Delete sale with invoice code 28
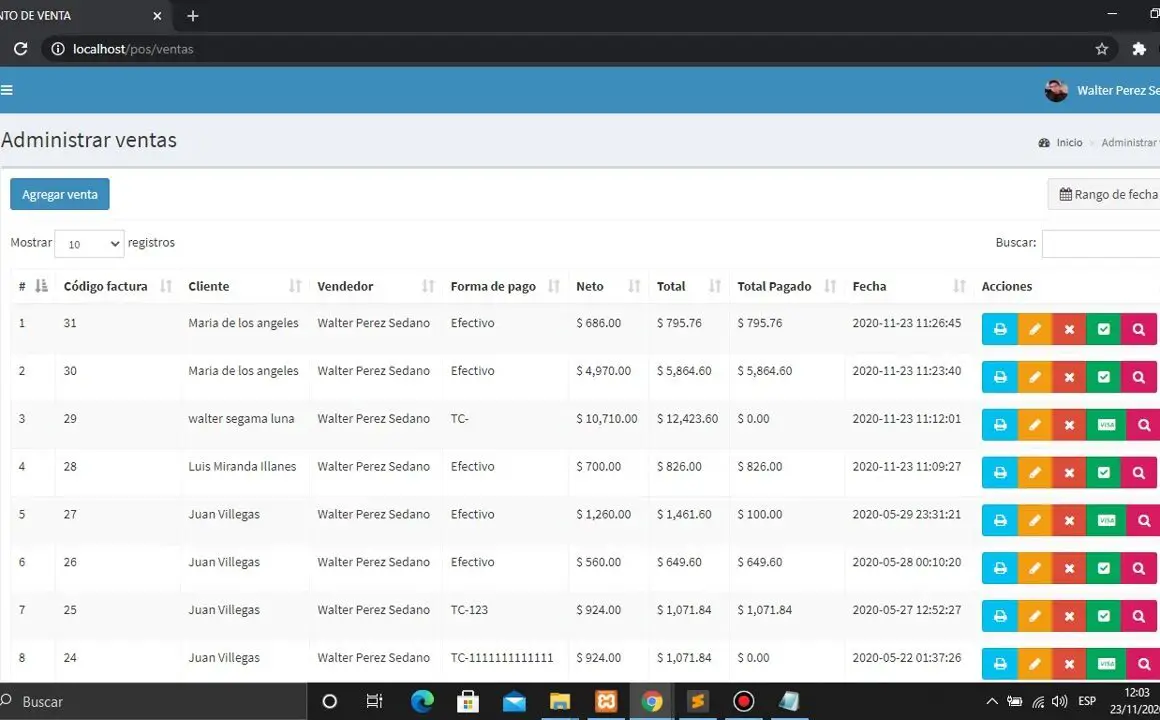The width and height of the screenshot is (1160, 720). pos(1069,473)
